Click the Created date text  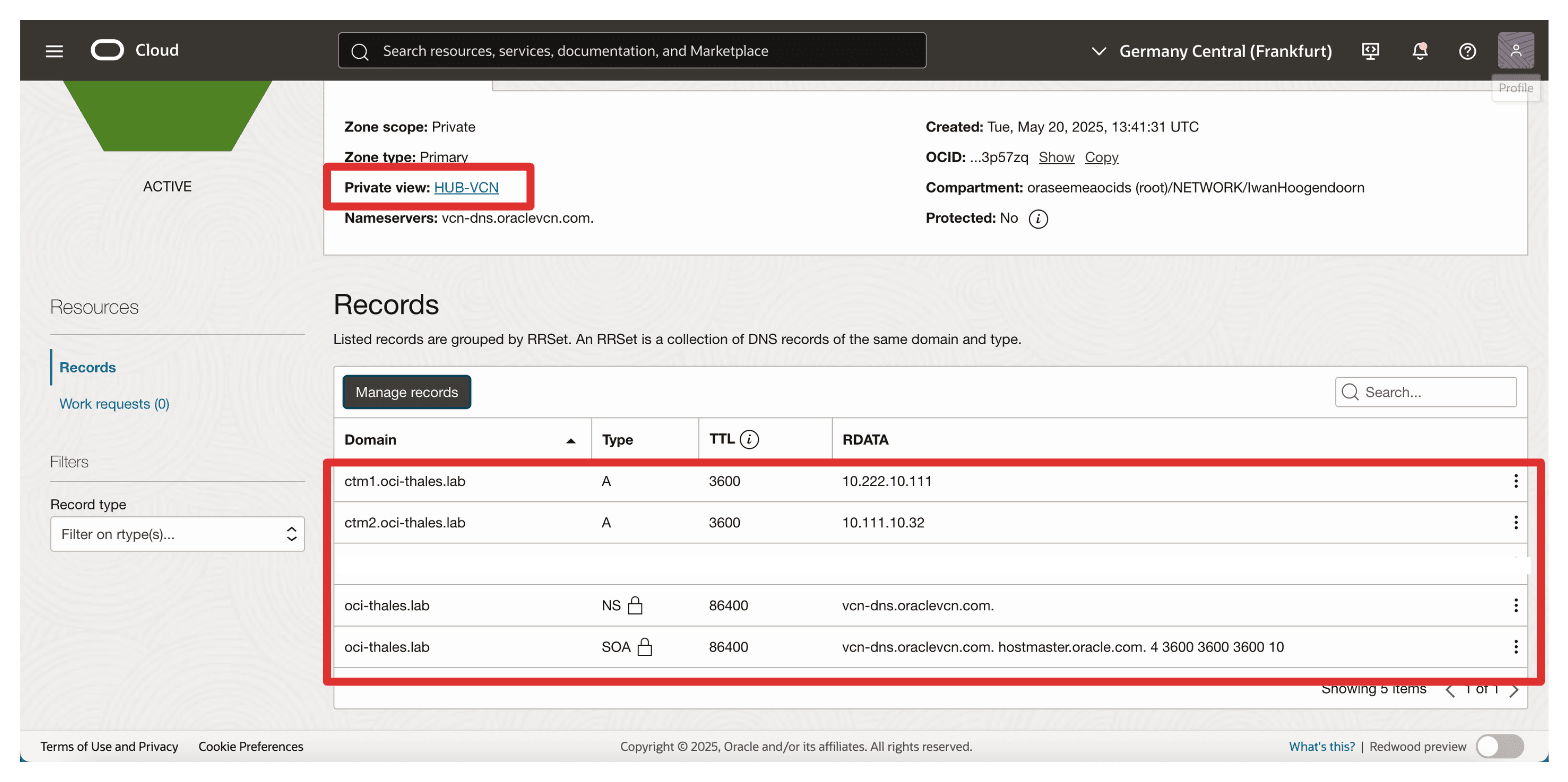1092,127
